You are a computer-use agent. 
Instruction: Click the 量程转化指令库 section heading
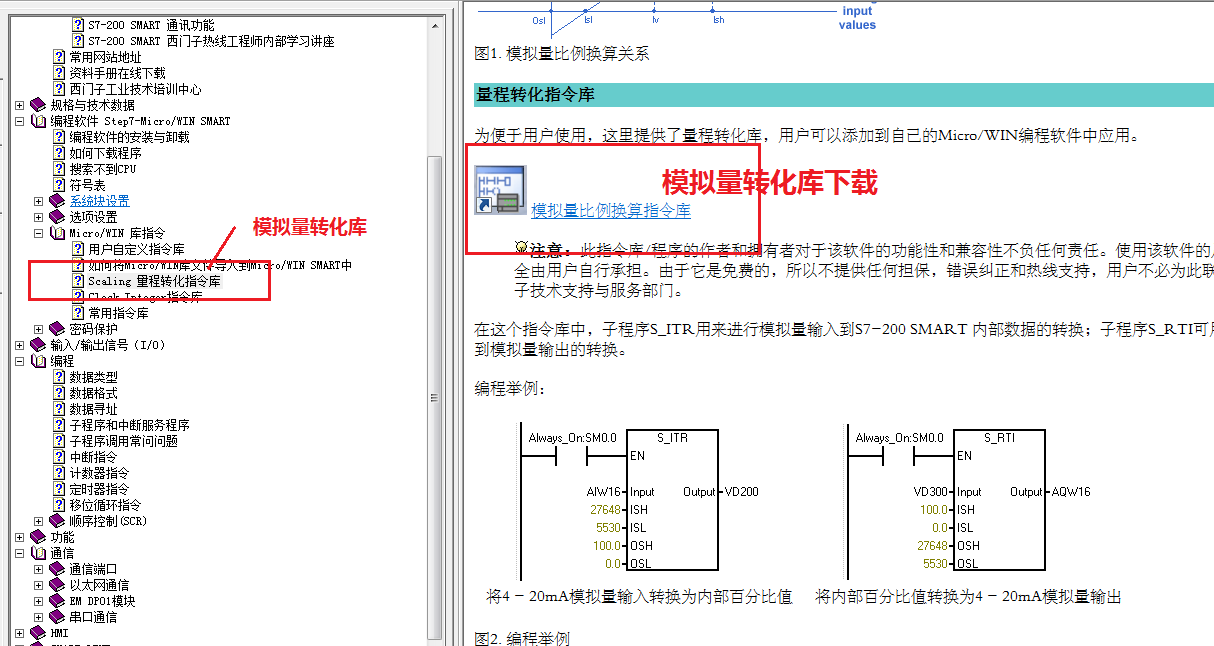[536, 95]
